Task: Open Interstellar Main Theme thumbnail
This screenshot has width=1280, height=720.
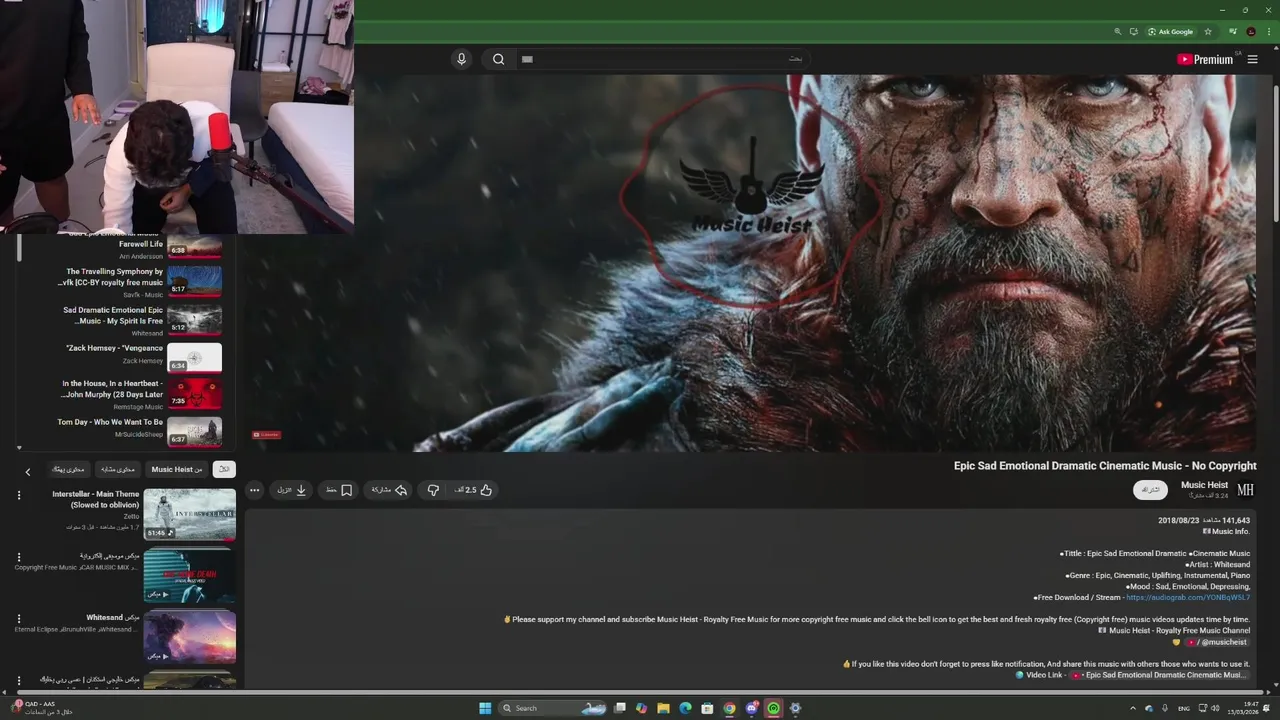Action: 190,514
